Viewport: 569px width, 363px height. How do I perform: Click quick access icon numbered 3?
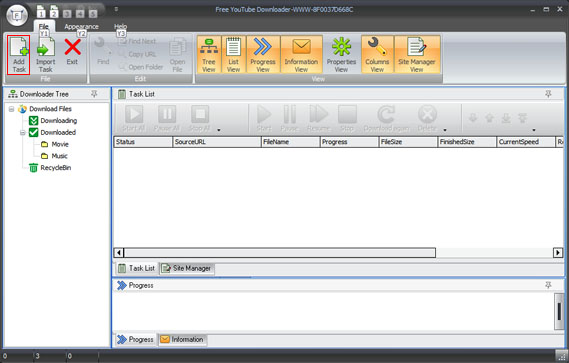coord(67,14)
